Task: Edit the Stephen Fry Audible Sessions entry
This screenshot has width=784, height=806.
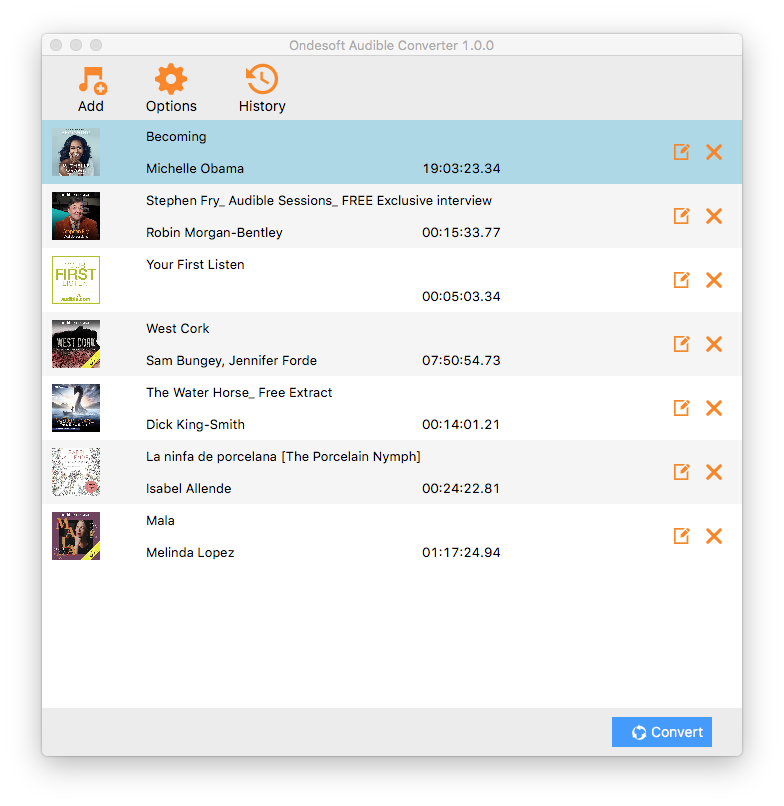Action: click(681, 216)
